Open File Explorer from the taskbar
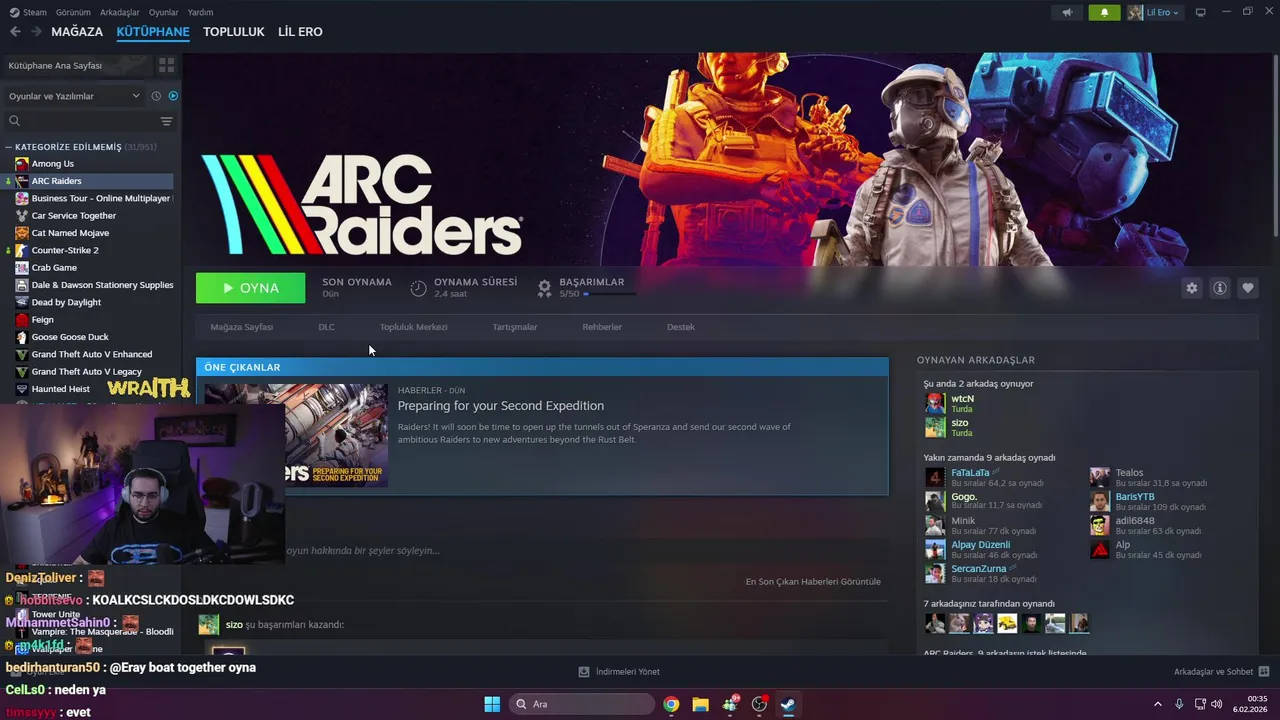This screenshot has height=720, width=1280. (700, 704)
